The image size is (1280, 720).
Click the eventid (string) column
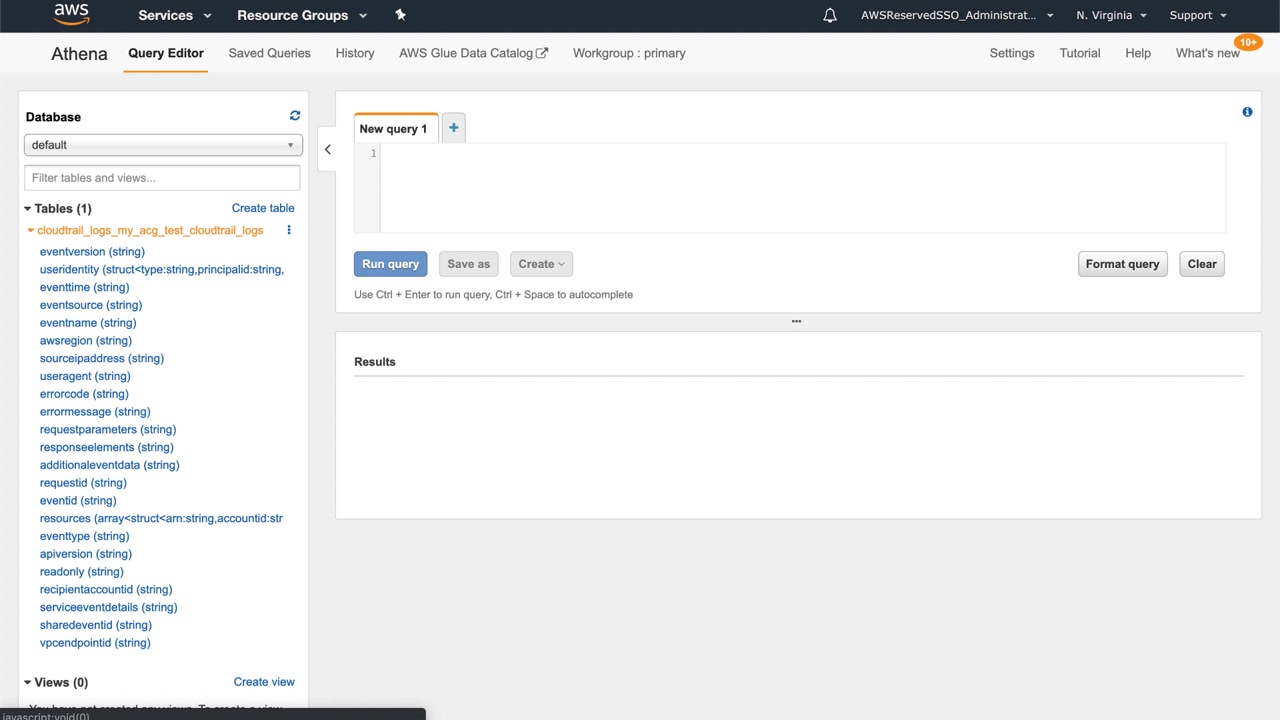click(78, 501)
